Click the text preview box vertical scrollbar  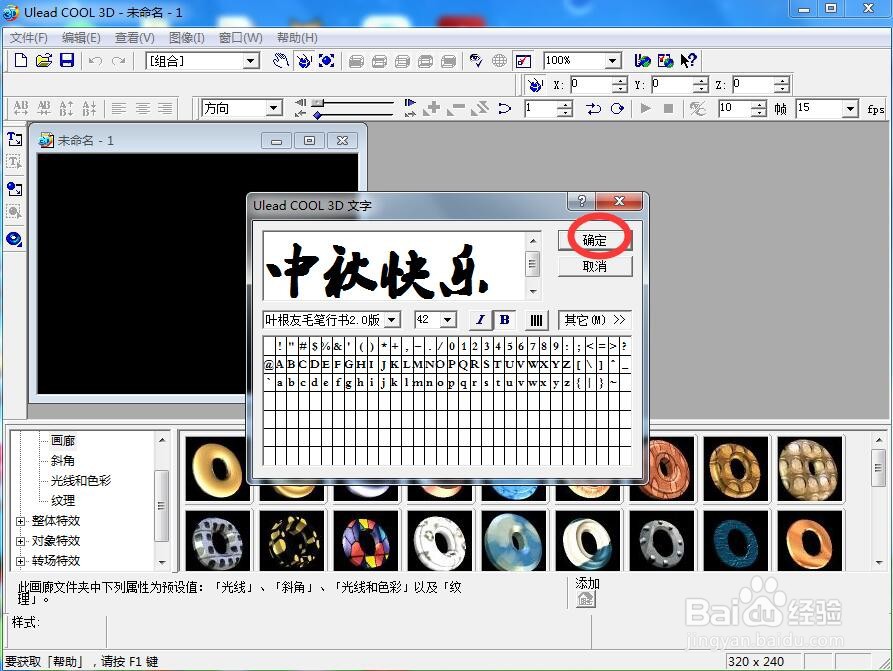tap(533, 265)
